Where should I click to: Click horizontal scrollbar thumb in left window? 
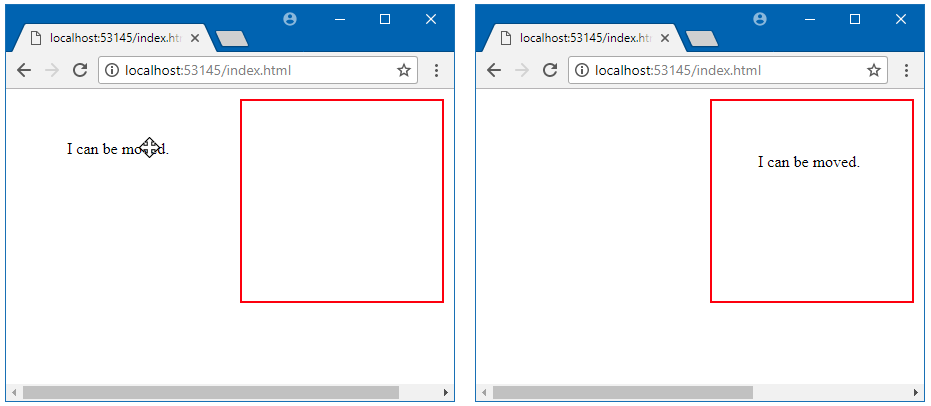[x=211, y=392]
